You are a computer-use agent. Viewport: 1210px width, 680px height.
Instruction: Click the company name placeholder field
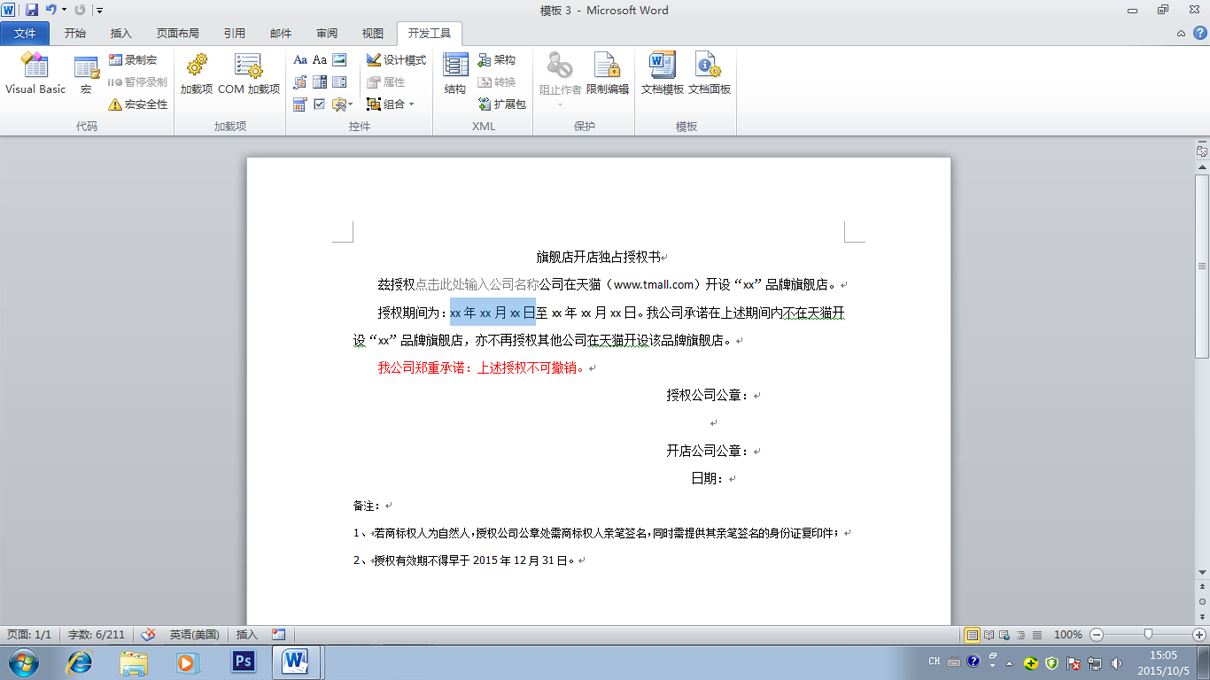coord(477,284)
